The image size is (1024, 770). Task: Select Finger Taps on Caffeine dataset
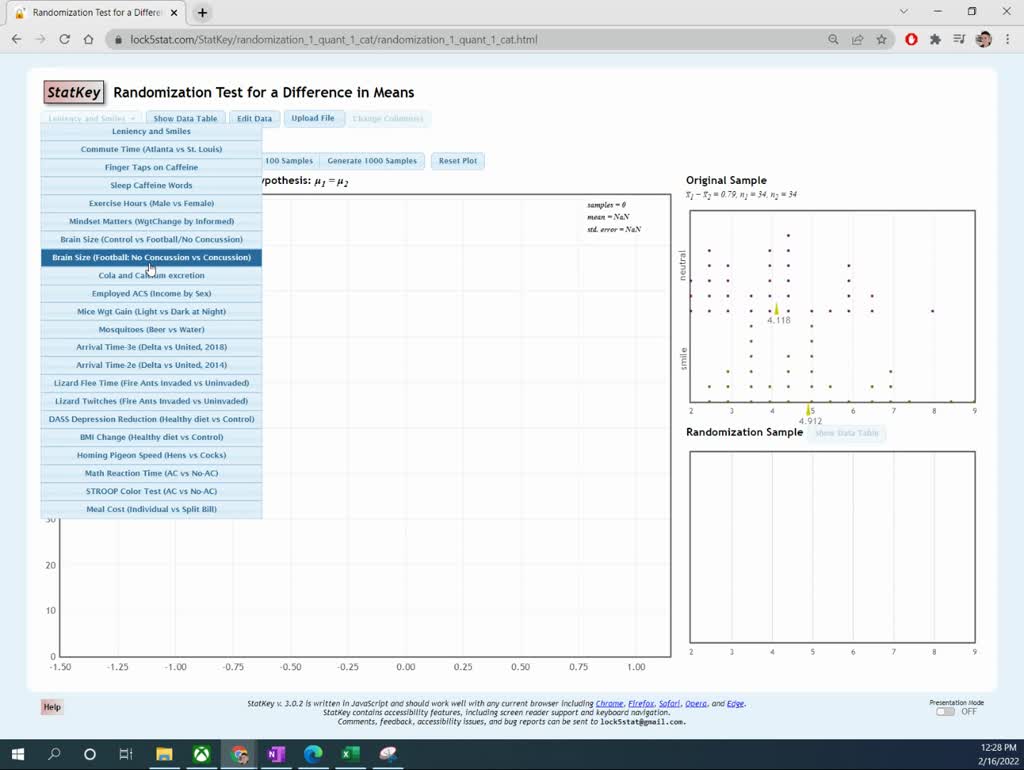tap(152, 167)
